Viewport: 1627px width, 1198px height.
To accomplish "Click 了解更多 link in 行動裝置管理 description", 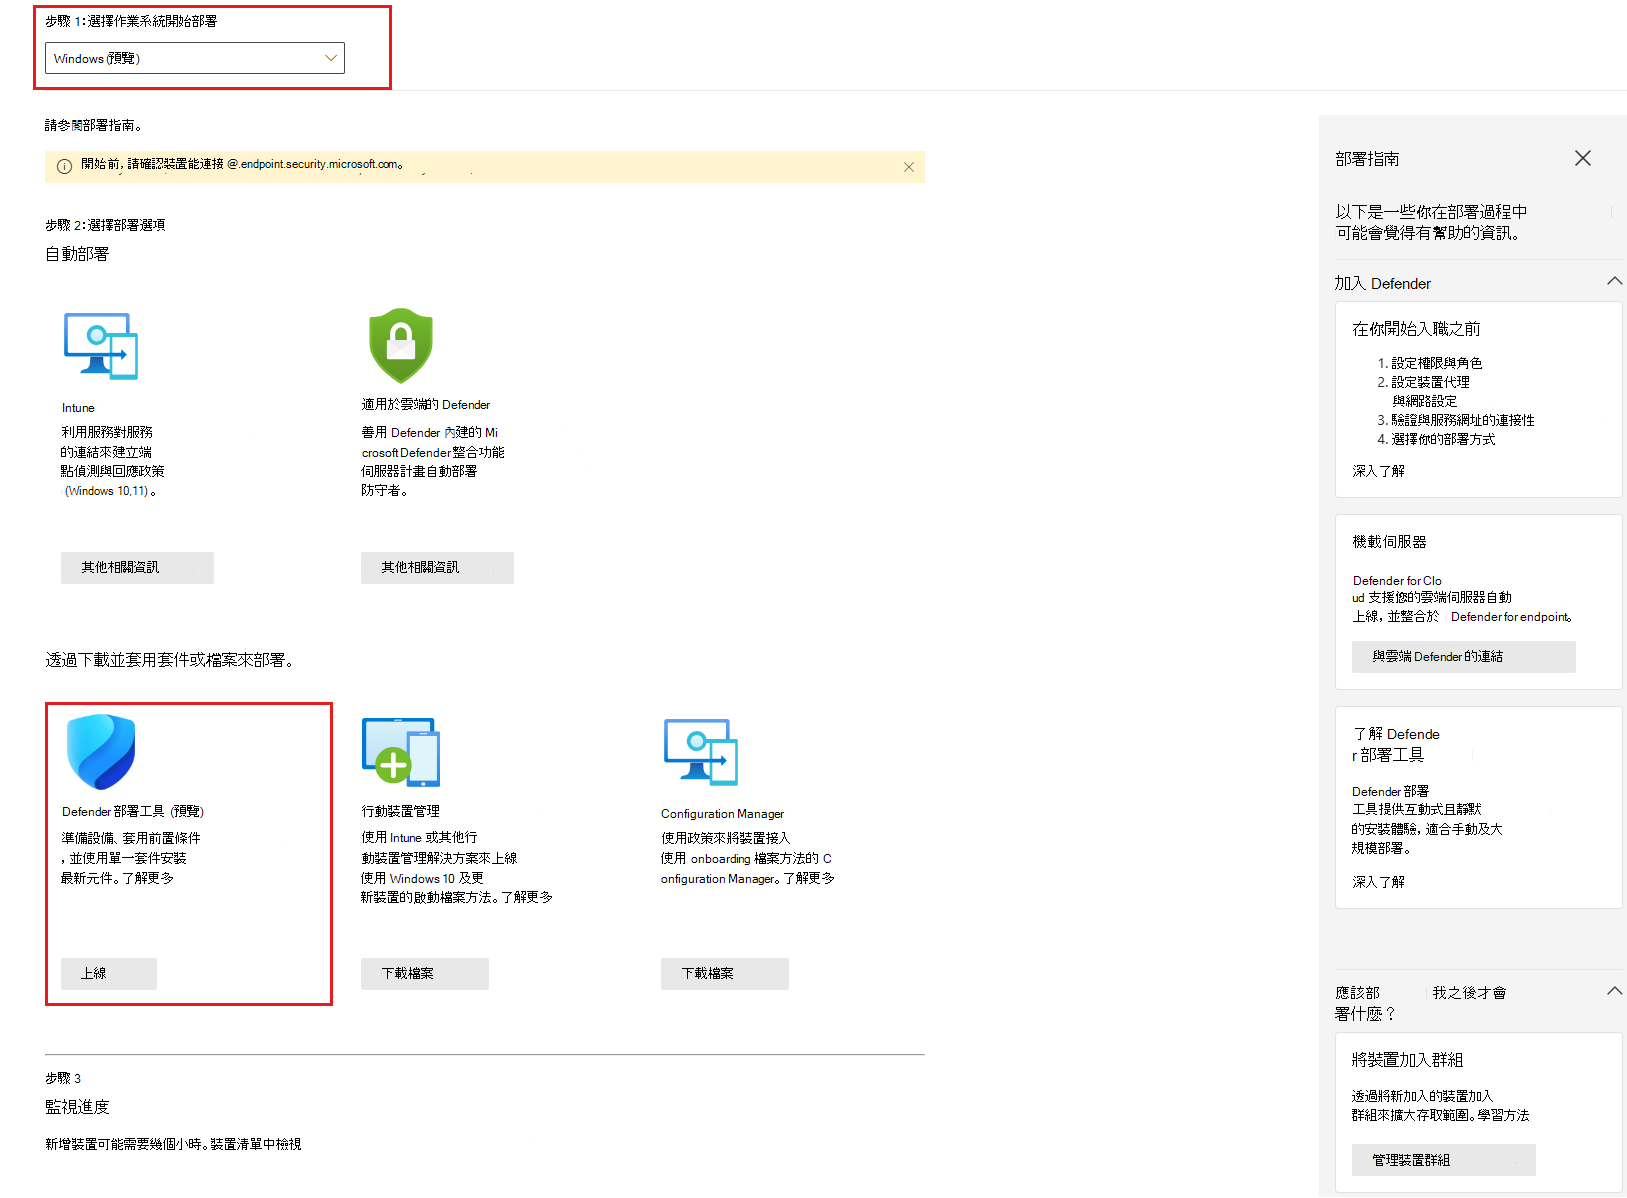I will tap(527, 897).
